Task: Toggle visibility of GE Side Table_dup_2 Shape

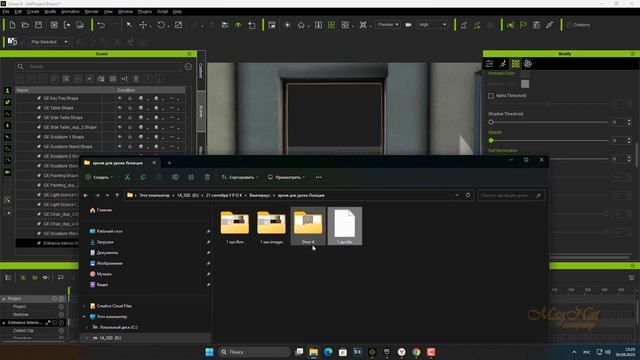Action: click(x=120, y=127)
